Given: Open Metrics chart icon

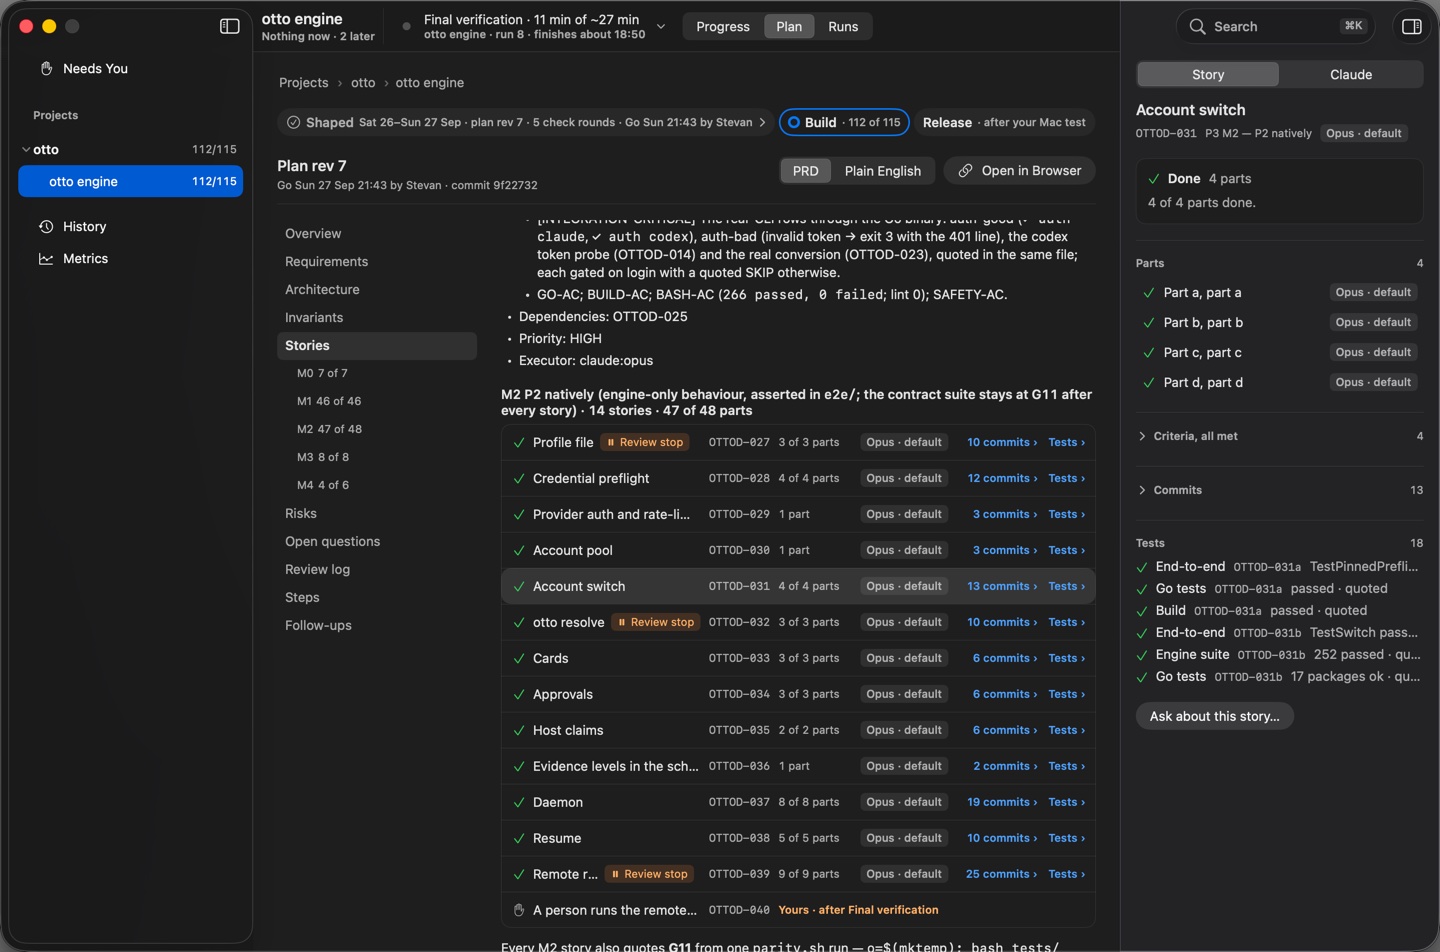Looking at the screenshot, I should 46,259.
